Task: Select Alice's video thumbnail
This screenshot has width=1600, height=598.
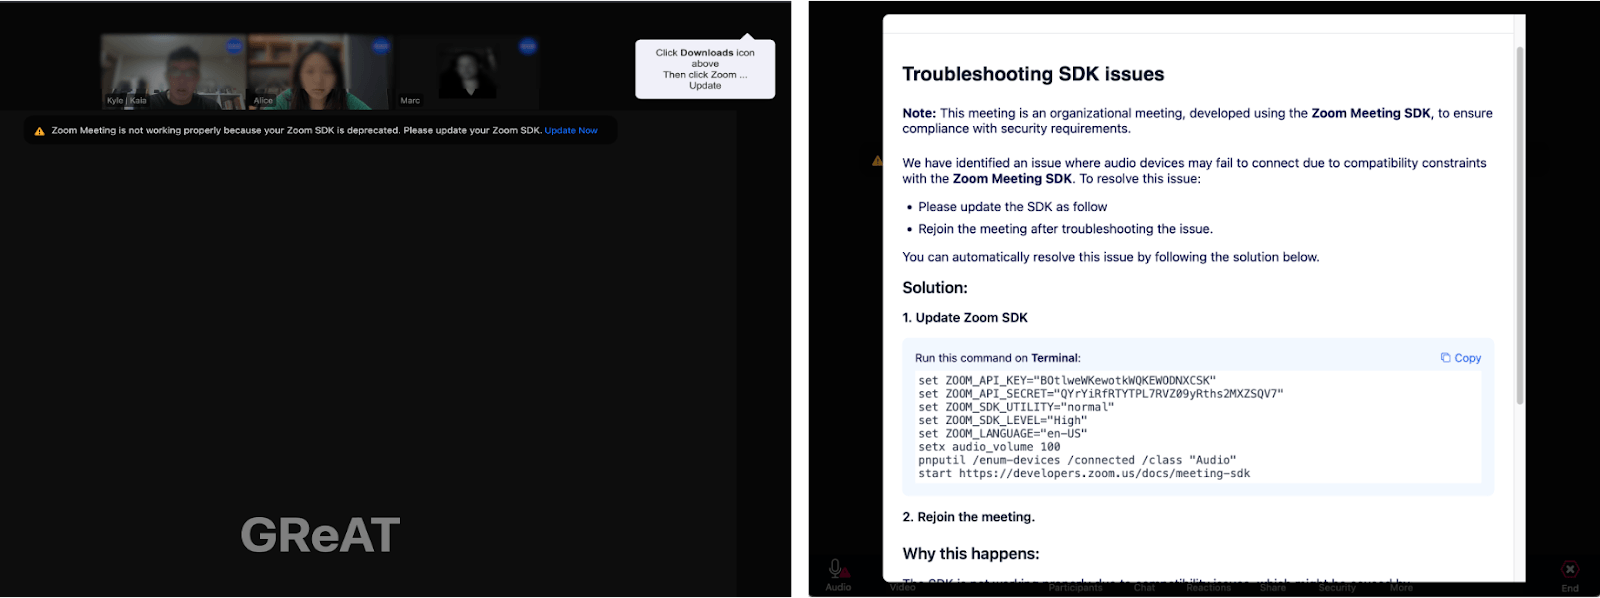Action: point(318,72)
